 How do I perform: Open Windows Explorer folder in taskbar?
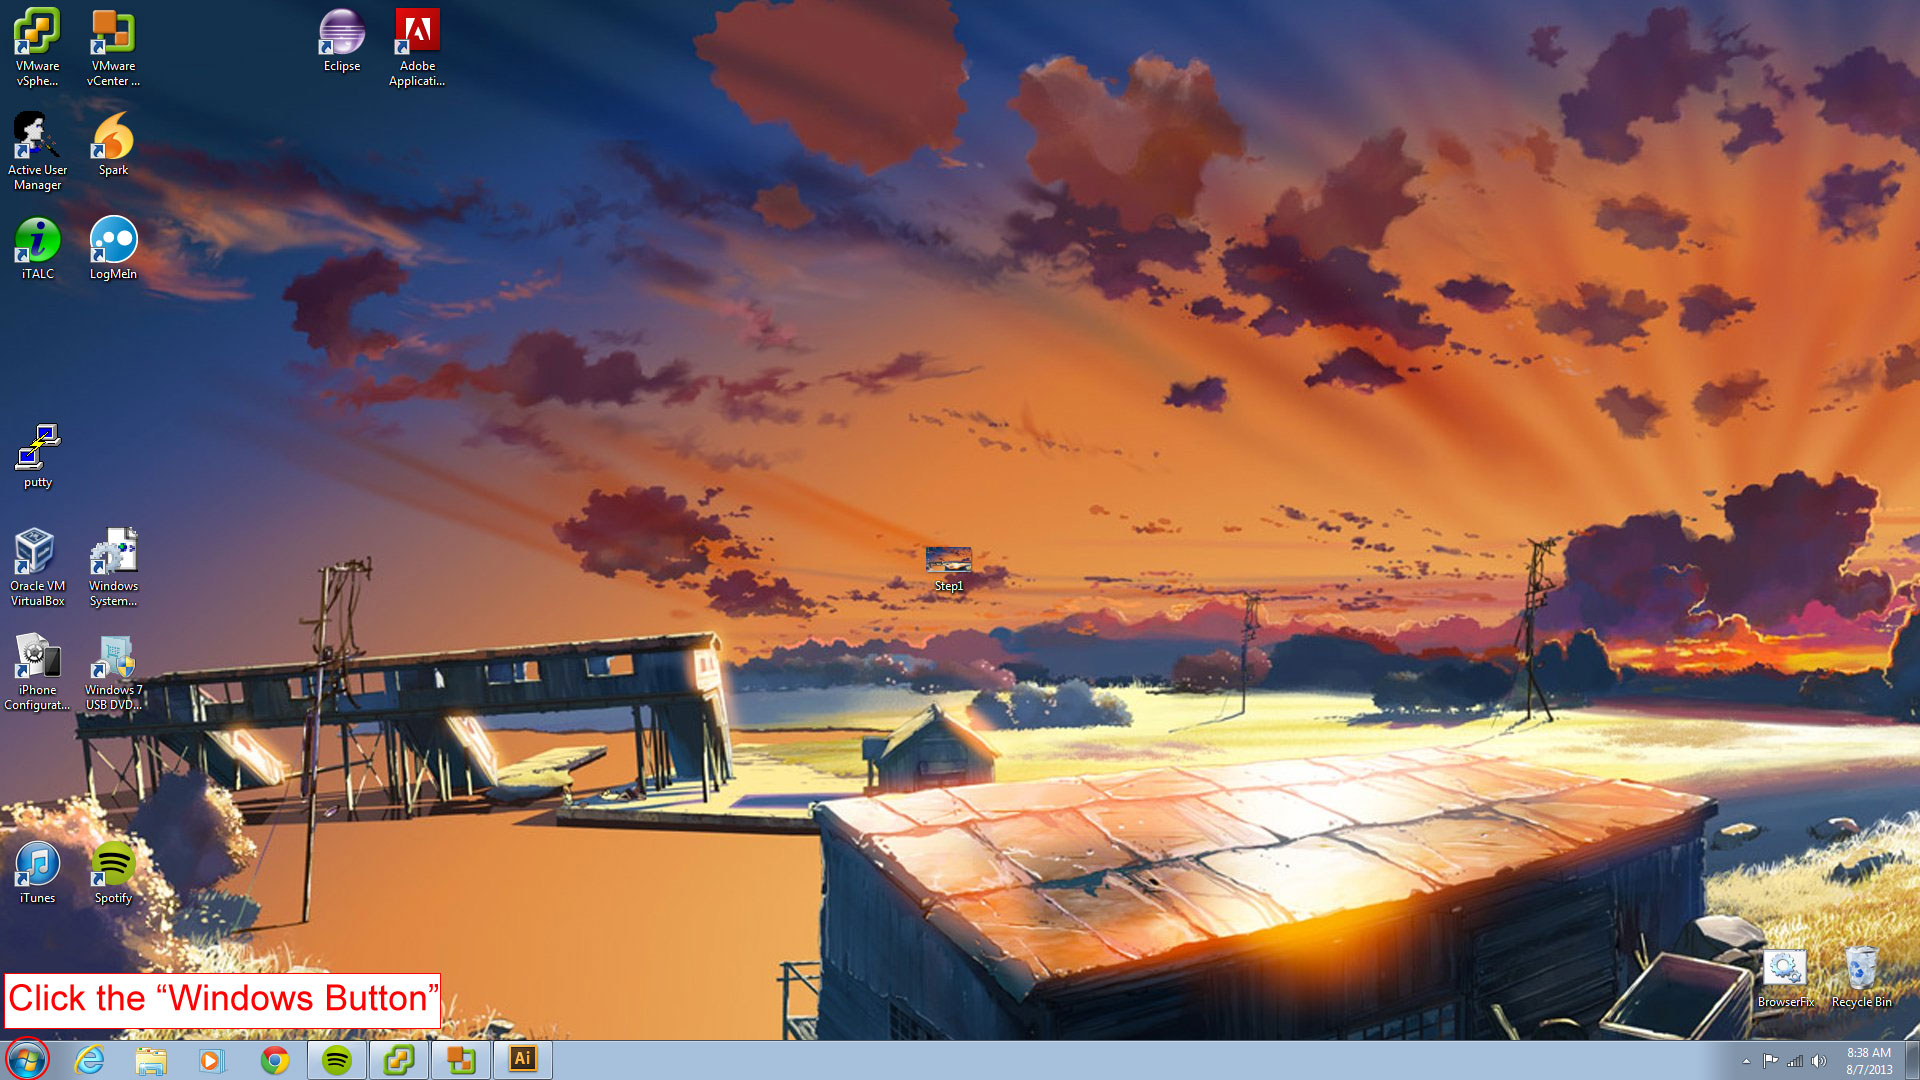151,1060
